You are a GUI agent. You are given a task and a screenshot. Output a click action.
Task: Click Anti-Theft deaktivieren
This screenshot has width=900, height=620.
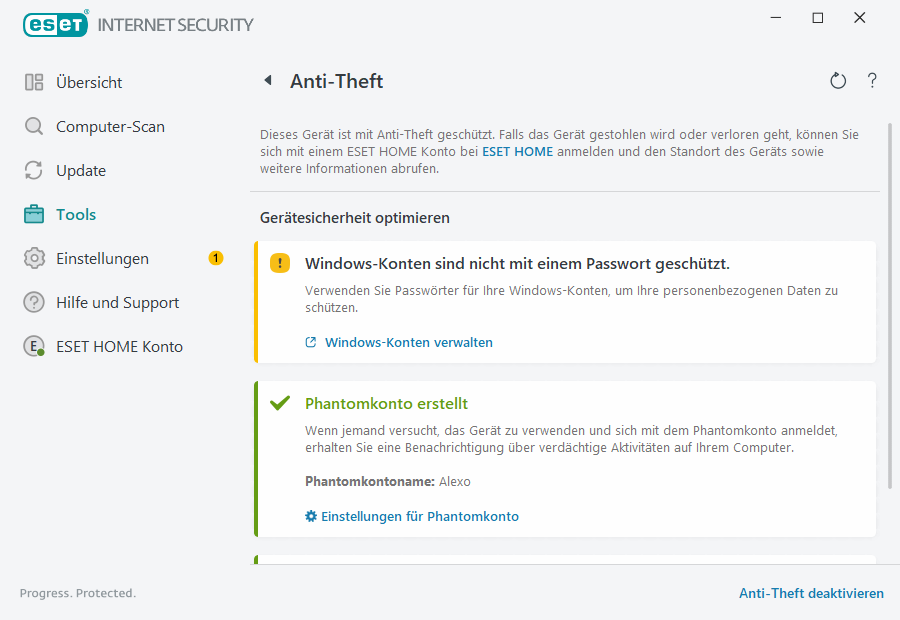coord(811,593)
